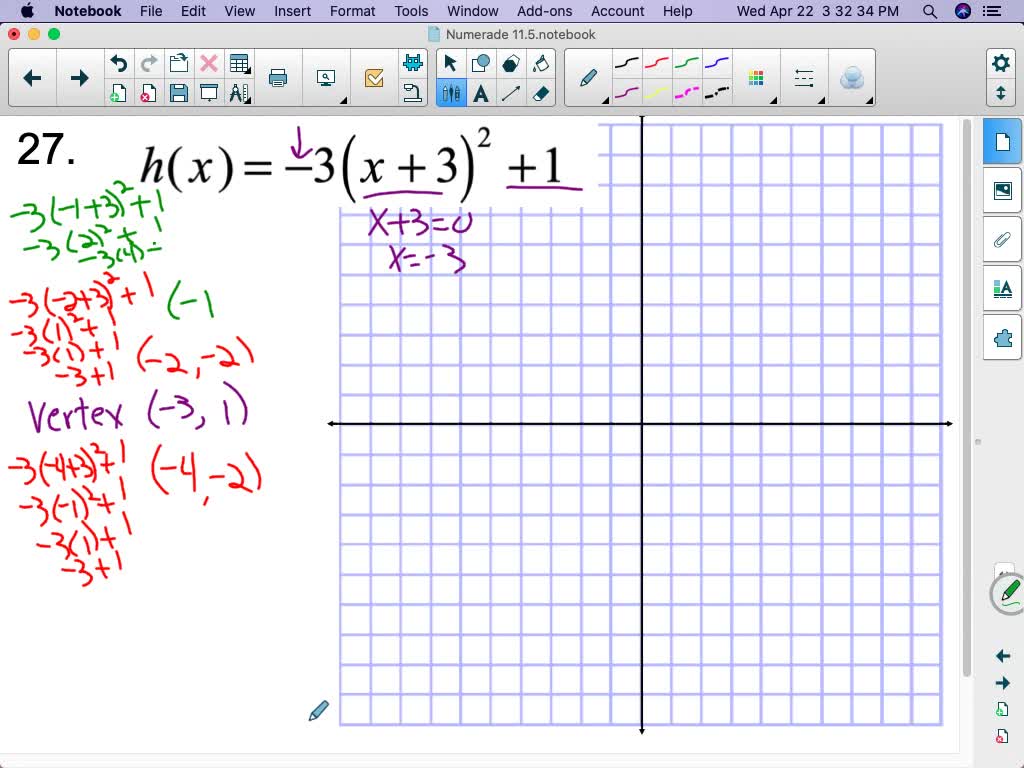The height and width of the screenshot is (768, 1024).
Task: Select the arrow selection tool
Action: pos(450,62)
